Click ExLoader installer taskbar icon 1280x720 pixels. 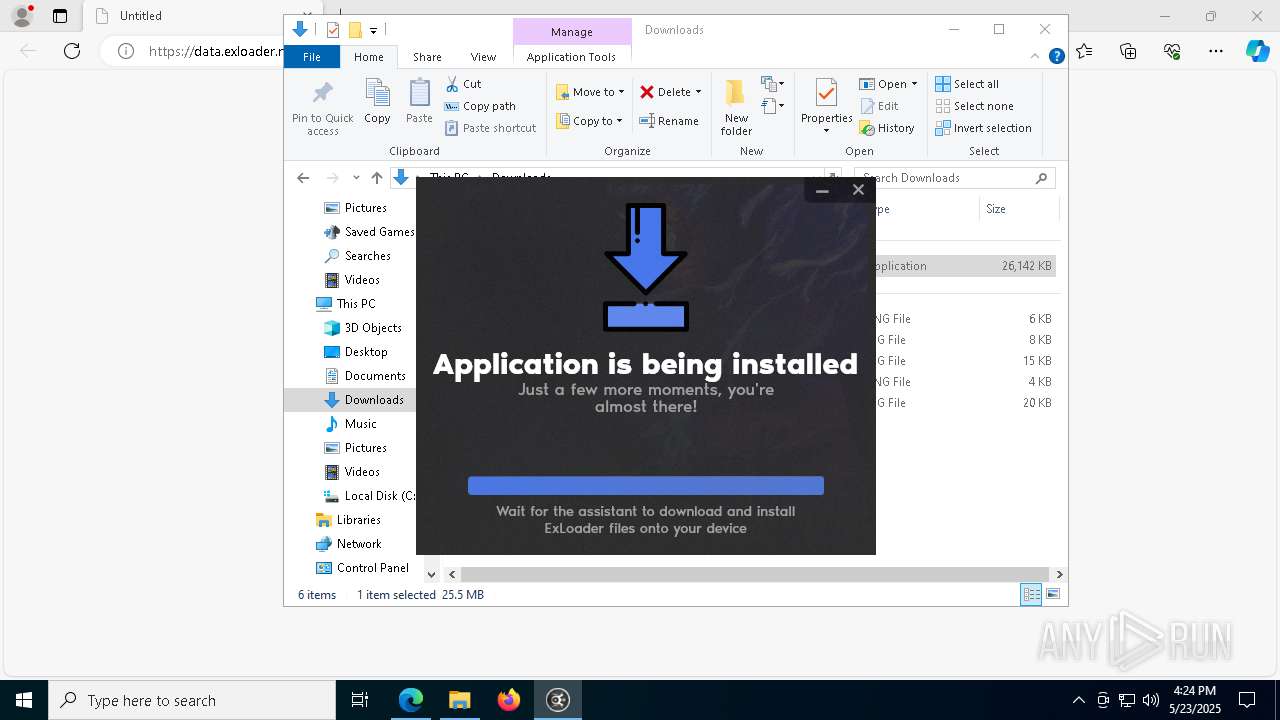click(558, 700)
